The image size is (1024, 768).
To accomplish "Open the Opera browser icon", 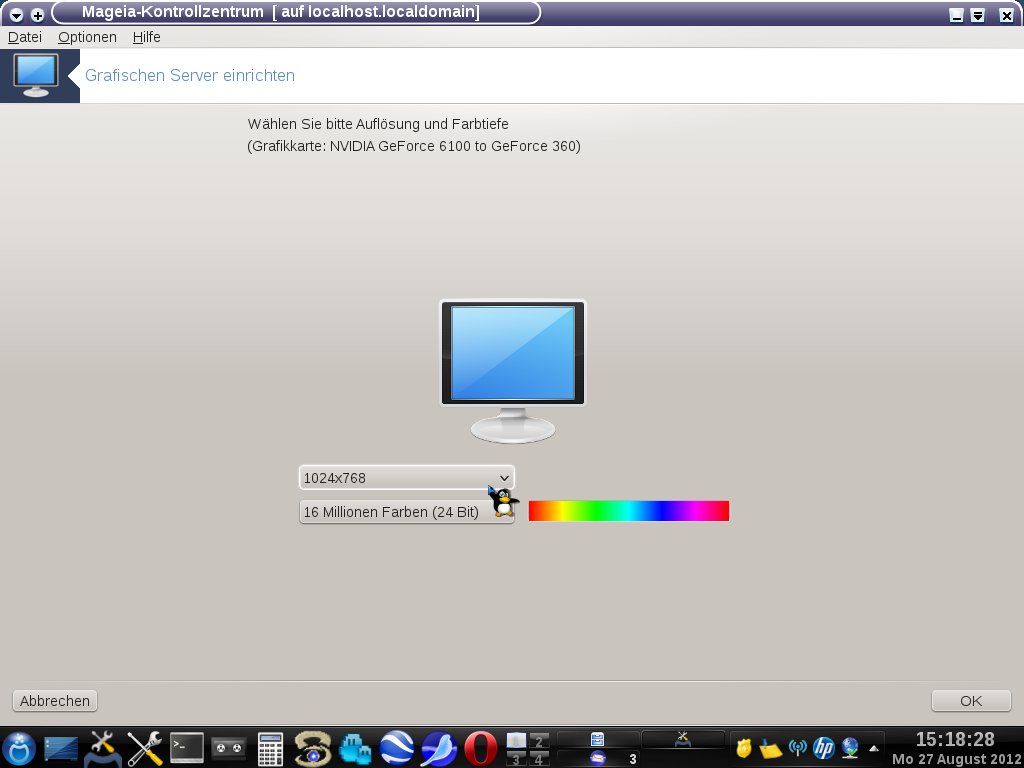I will [481, 749].
